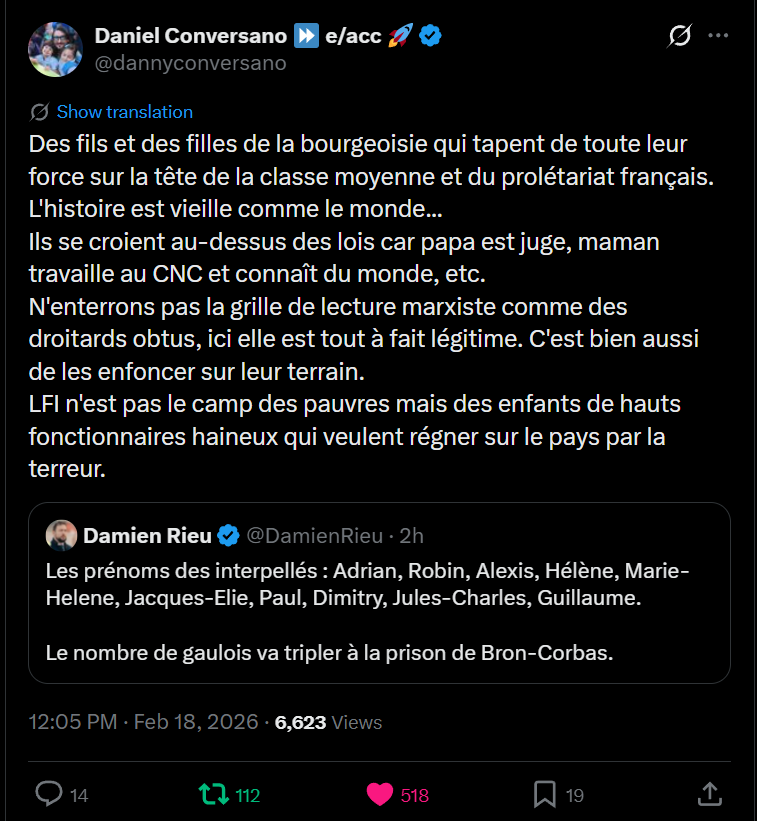Open @dannyconversano handle link
757x821 pixels.
coord(190,63)
